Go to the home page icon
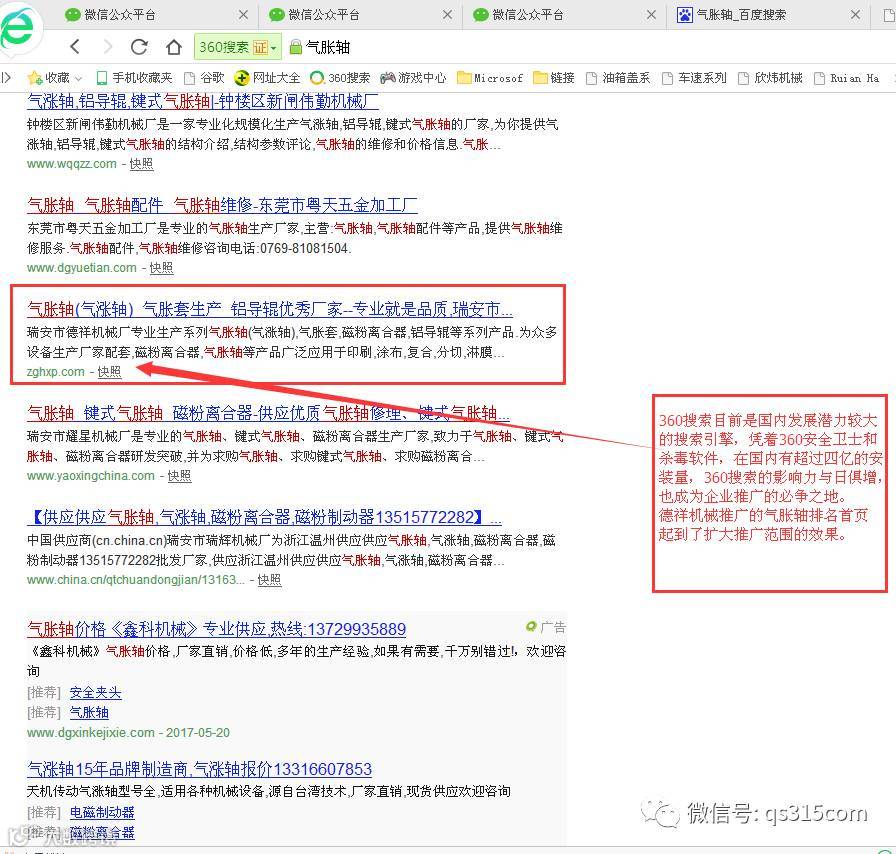 coord(174,46)
